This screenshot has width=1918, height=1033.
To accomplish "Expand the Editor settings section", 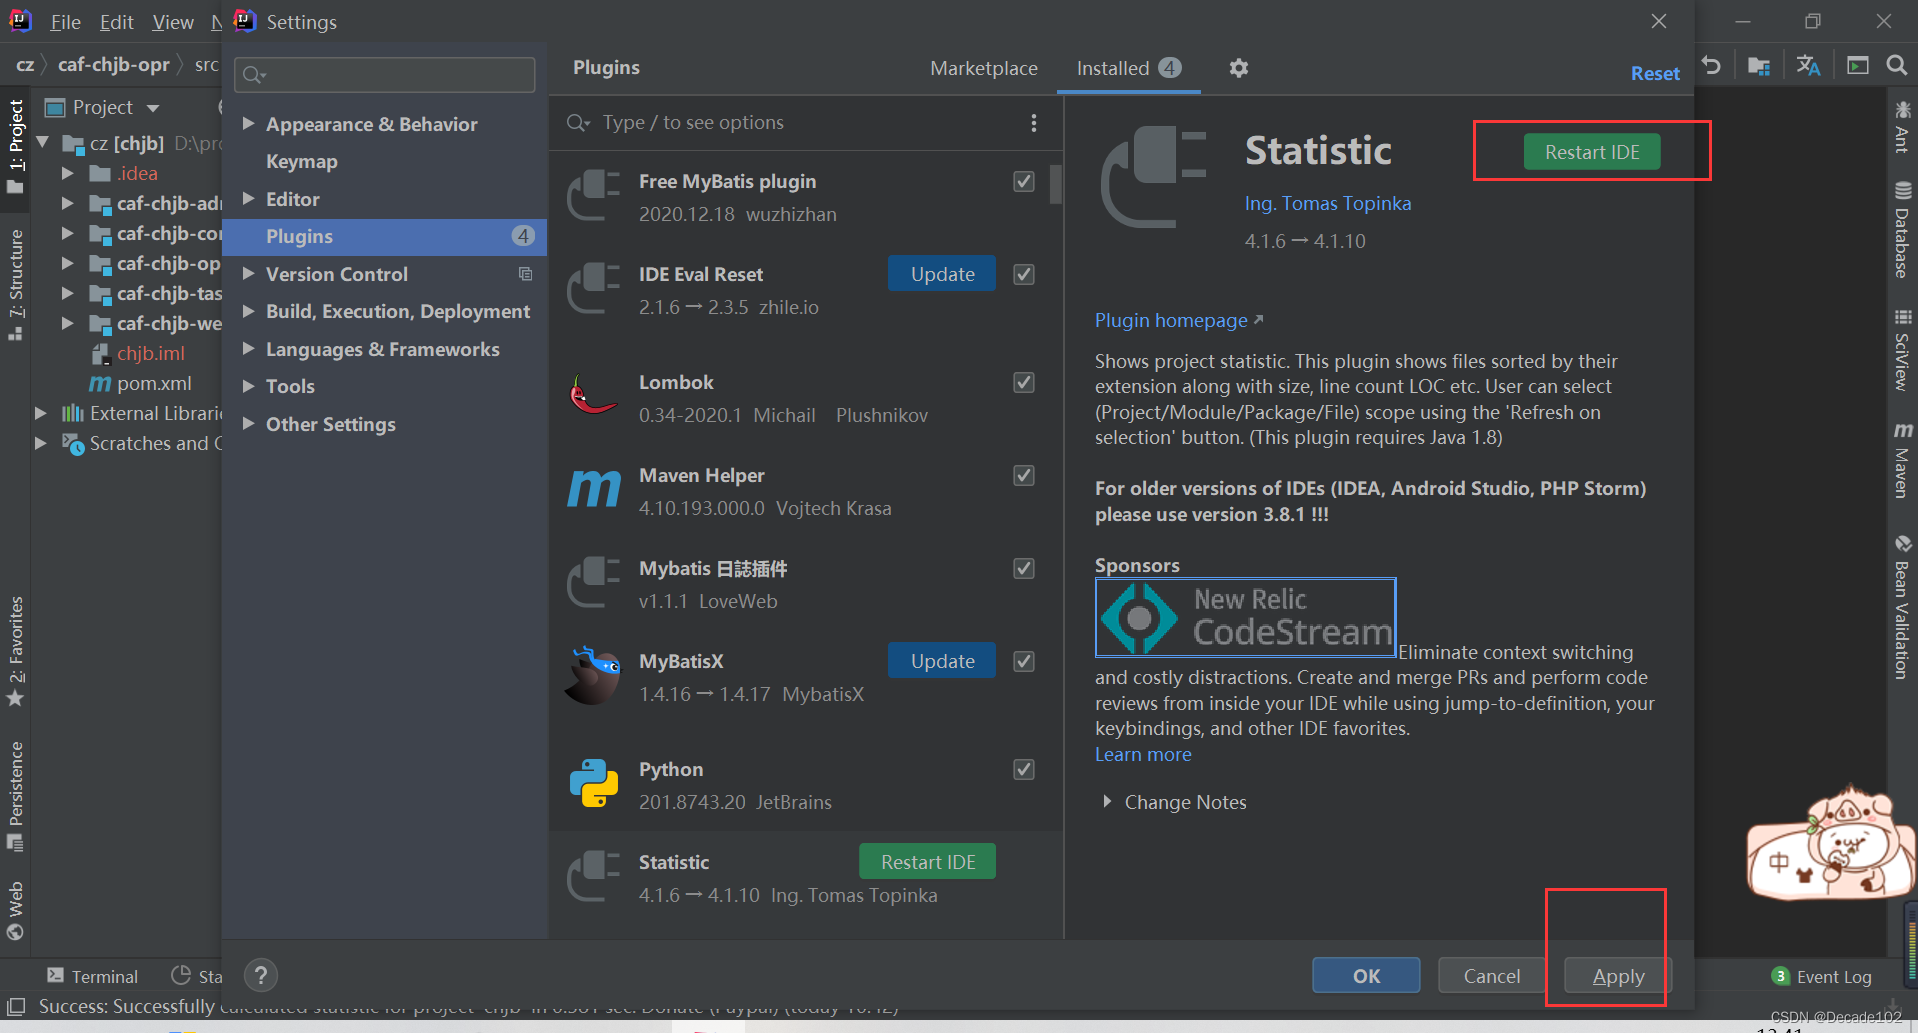I will click(248, 199).
